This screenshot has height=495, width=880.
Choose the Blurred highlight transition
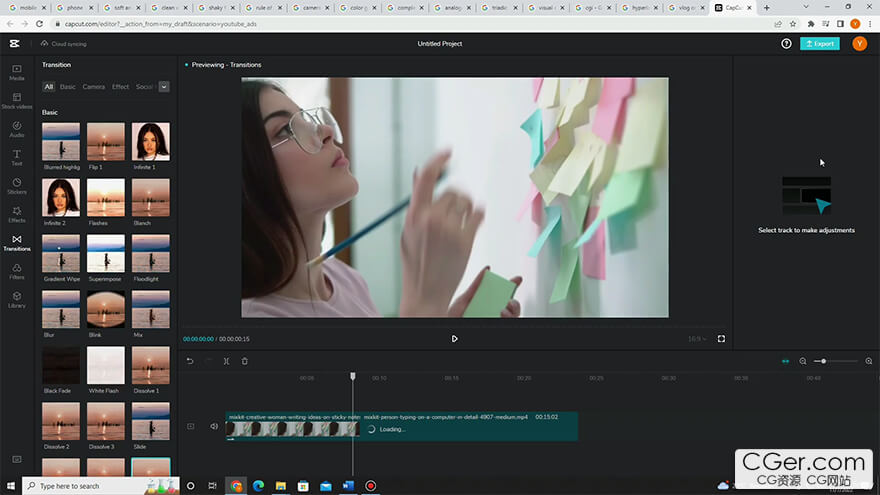[61, 141]
